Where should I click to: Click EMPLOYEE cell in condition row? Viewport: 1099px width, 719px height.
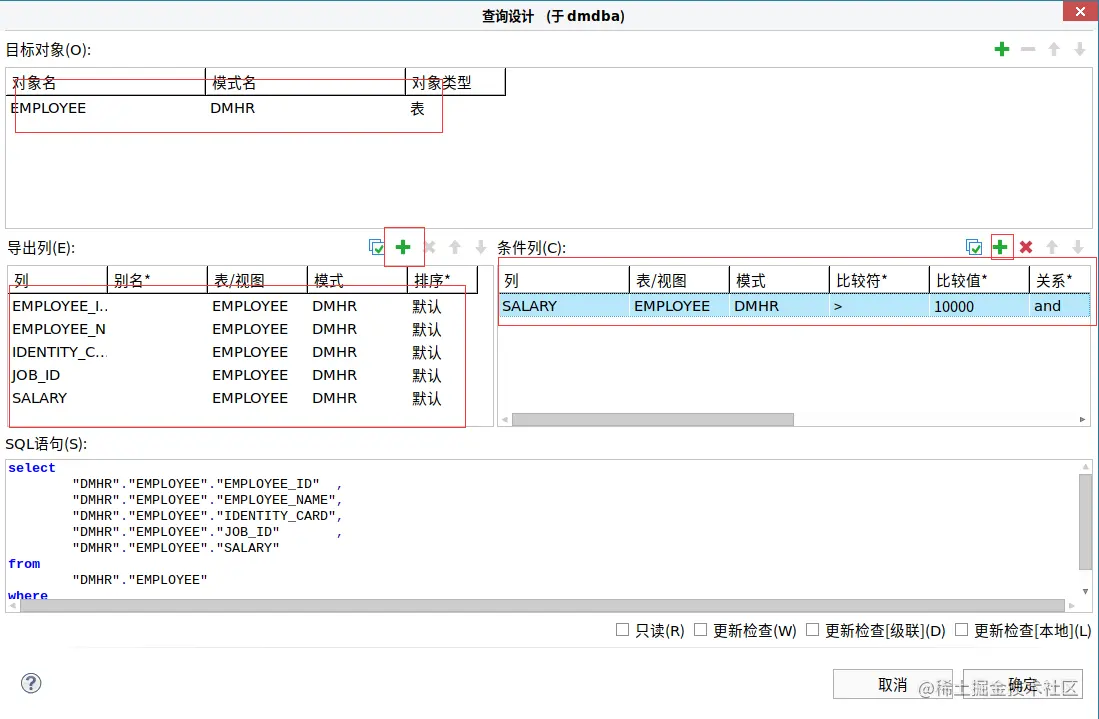tap(679, 306)
